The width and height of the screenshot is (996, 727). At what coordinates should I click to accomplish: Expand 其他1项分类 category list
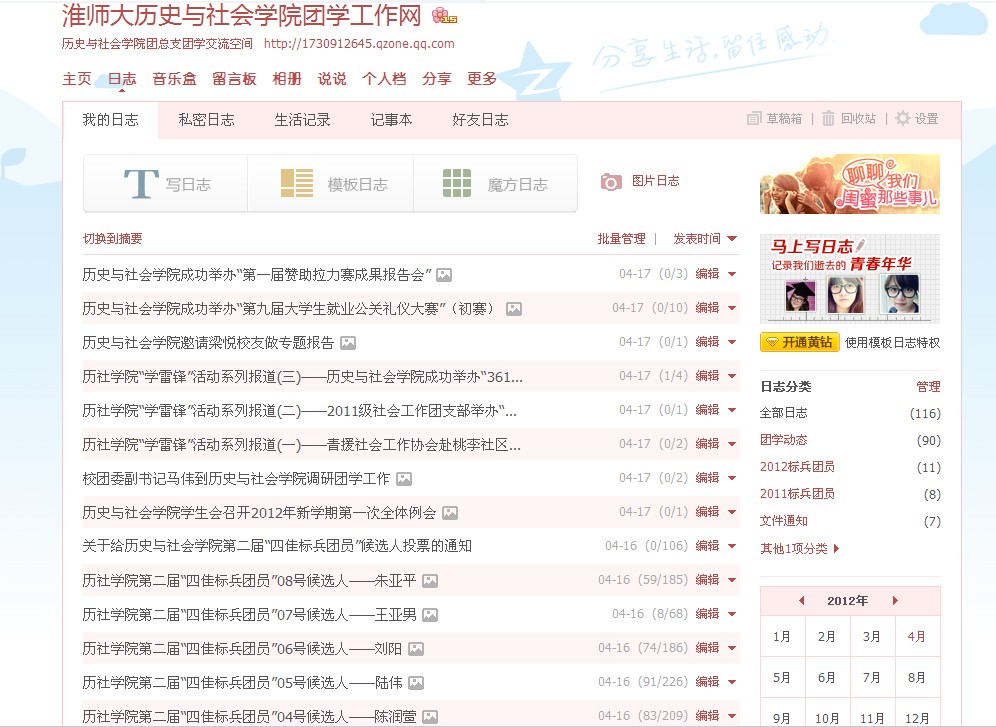[x=800, y=549]
